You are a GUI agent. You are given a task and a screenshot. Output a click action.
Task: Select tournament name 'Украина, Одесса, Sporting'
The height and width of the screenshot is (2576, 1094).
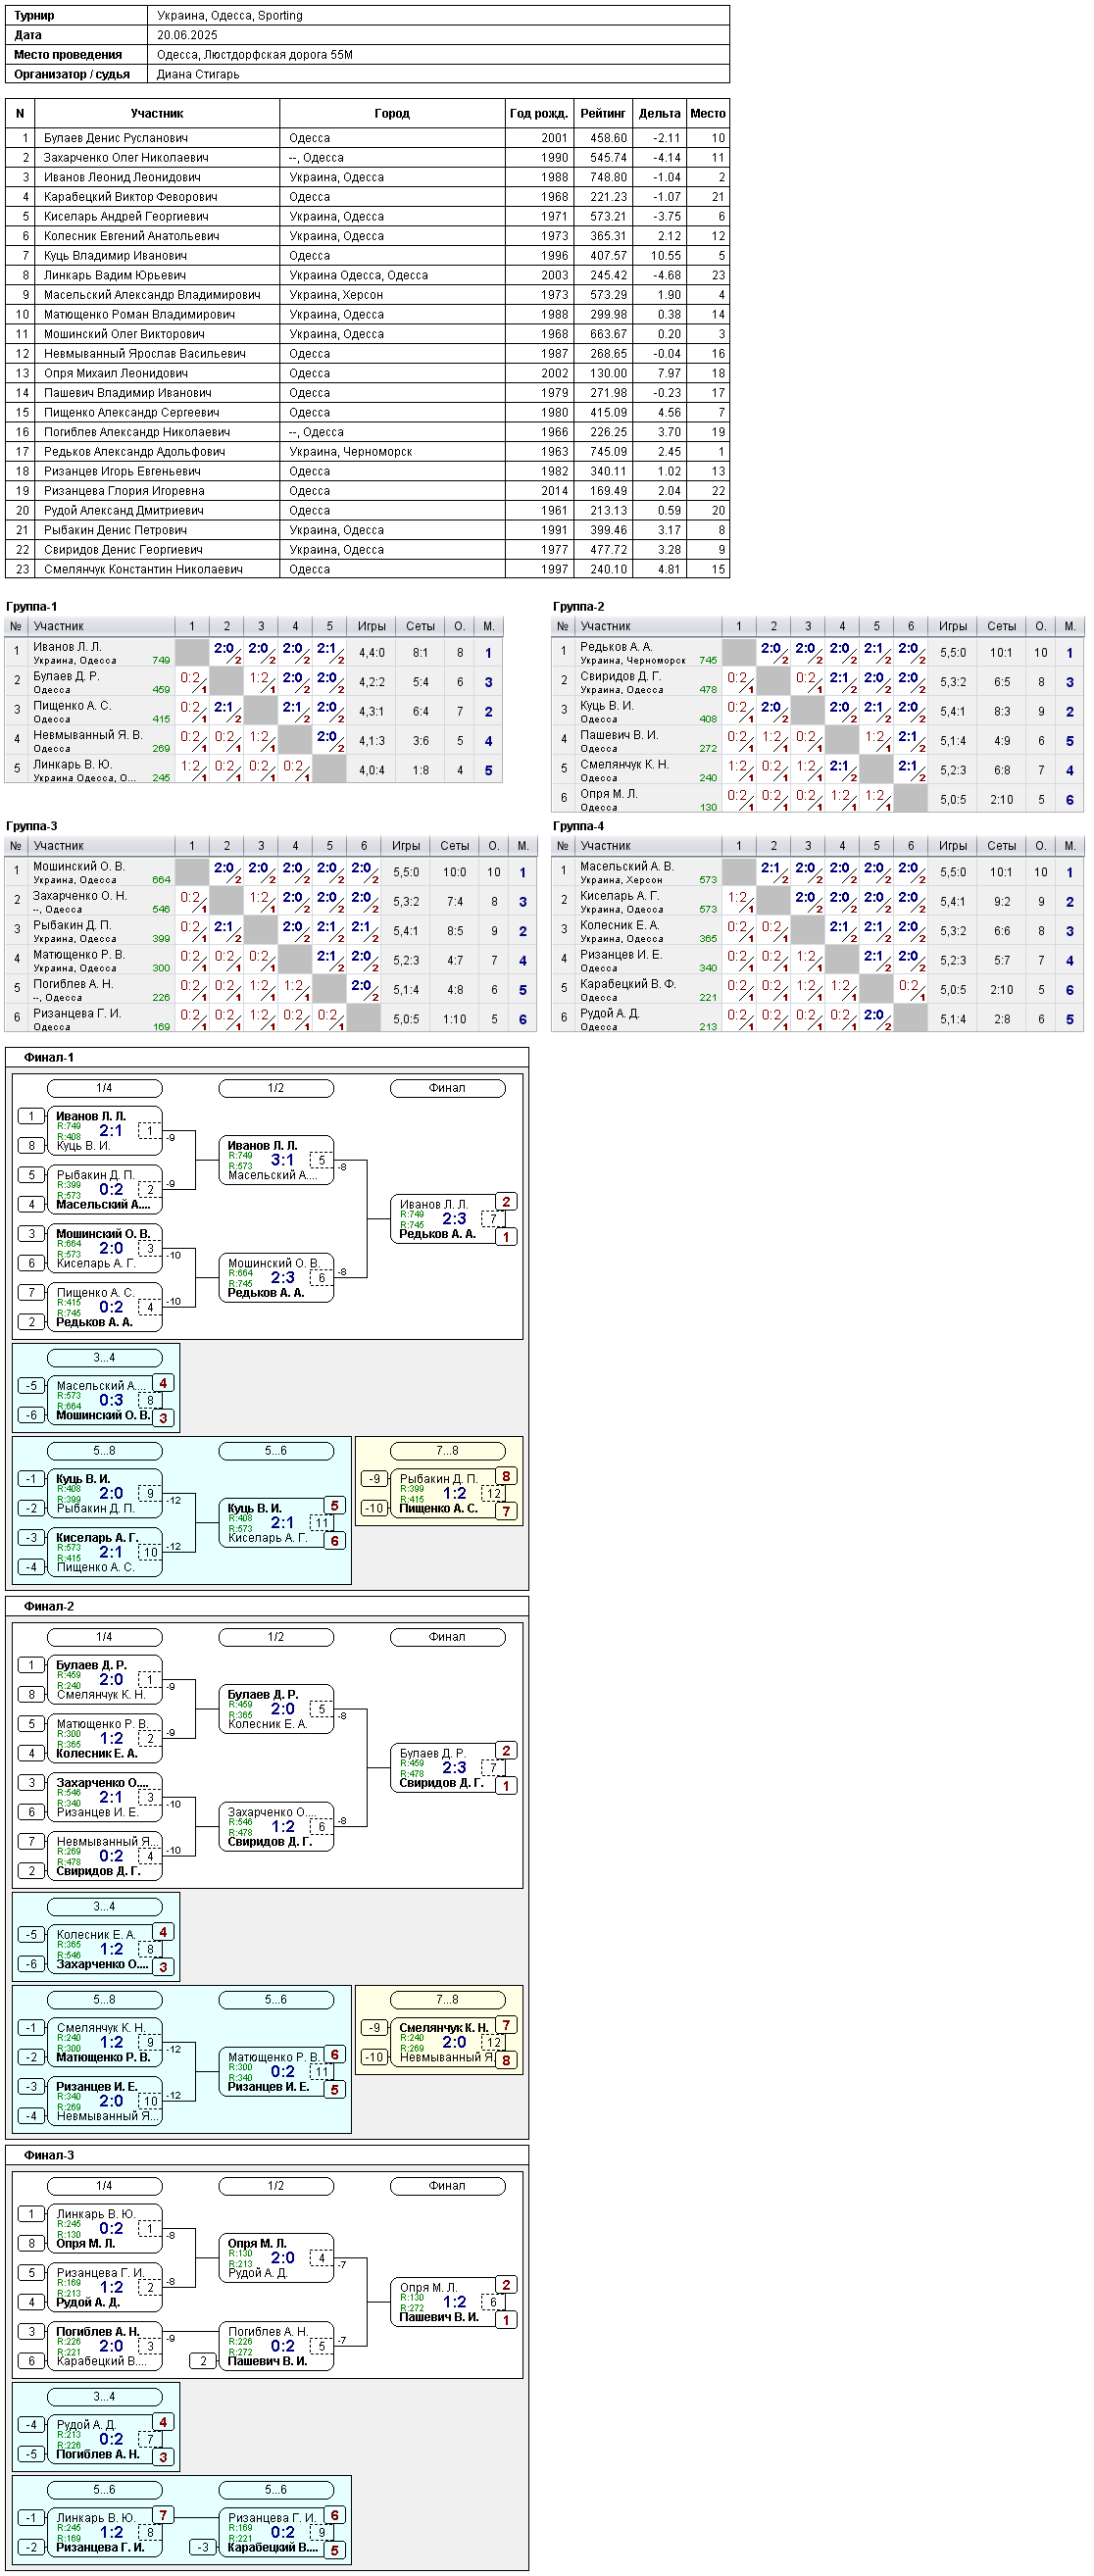229,15
